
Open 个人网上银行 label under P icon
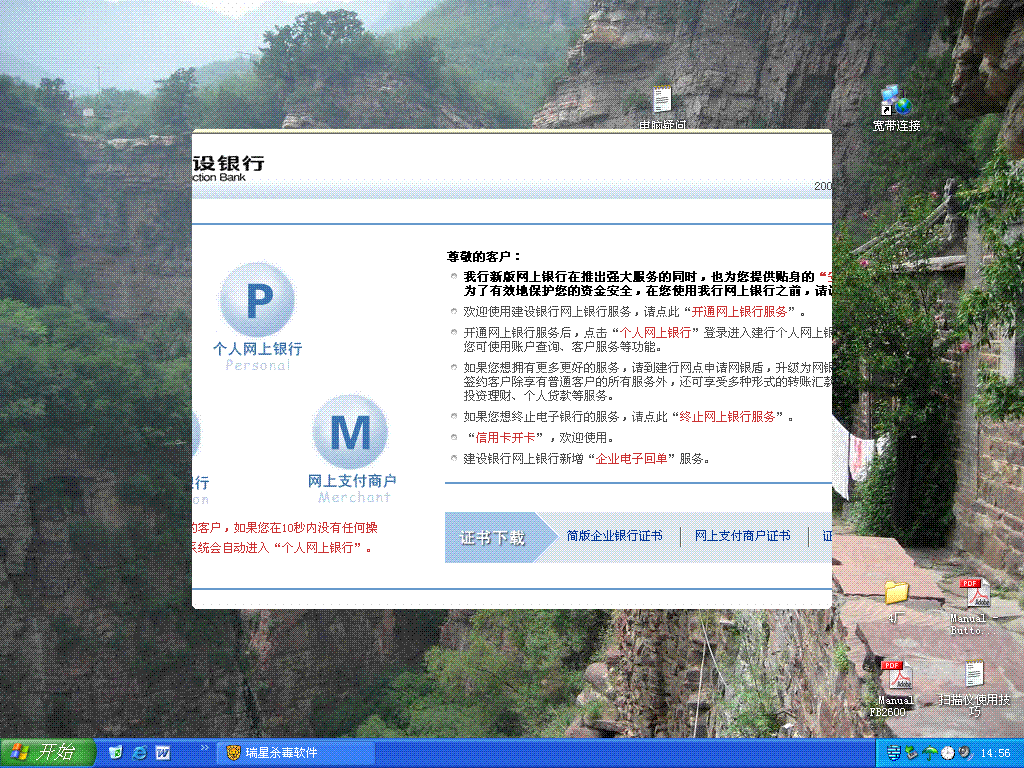257,349
